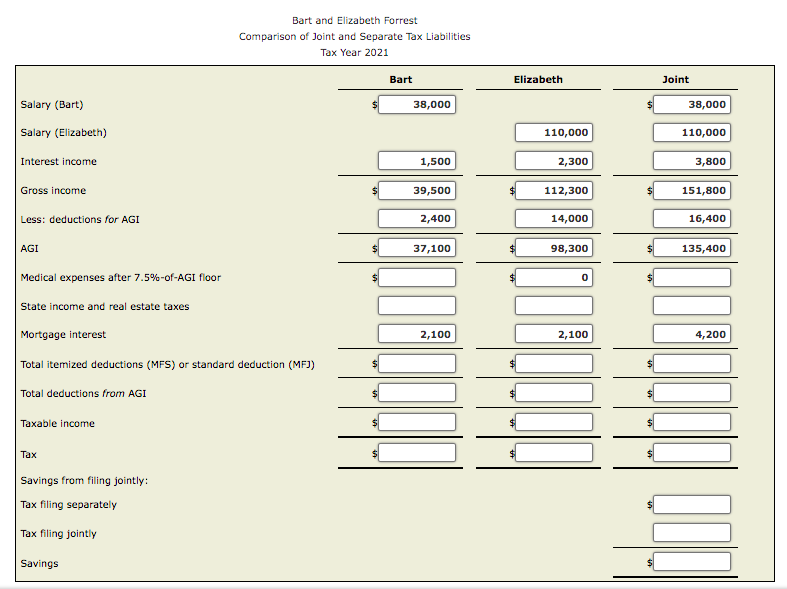
Task: Click the Savings result field
Action: coord(692,562)
